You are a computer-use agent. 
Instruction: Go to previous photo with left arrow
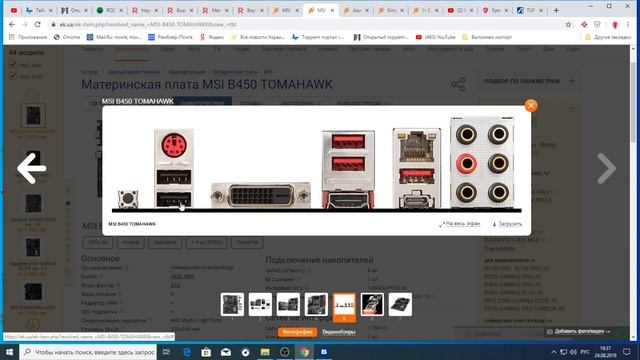31,168
